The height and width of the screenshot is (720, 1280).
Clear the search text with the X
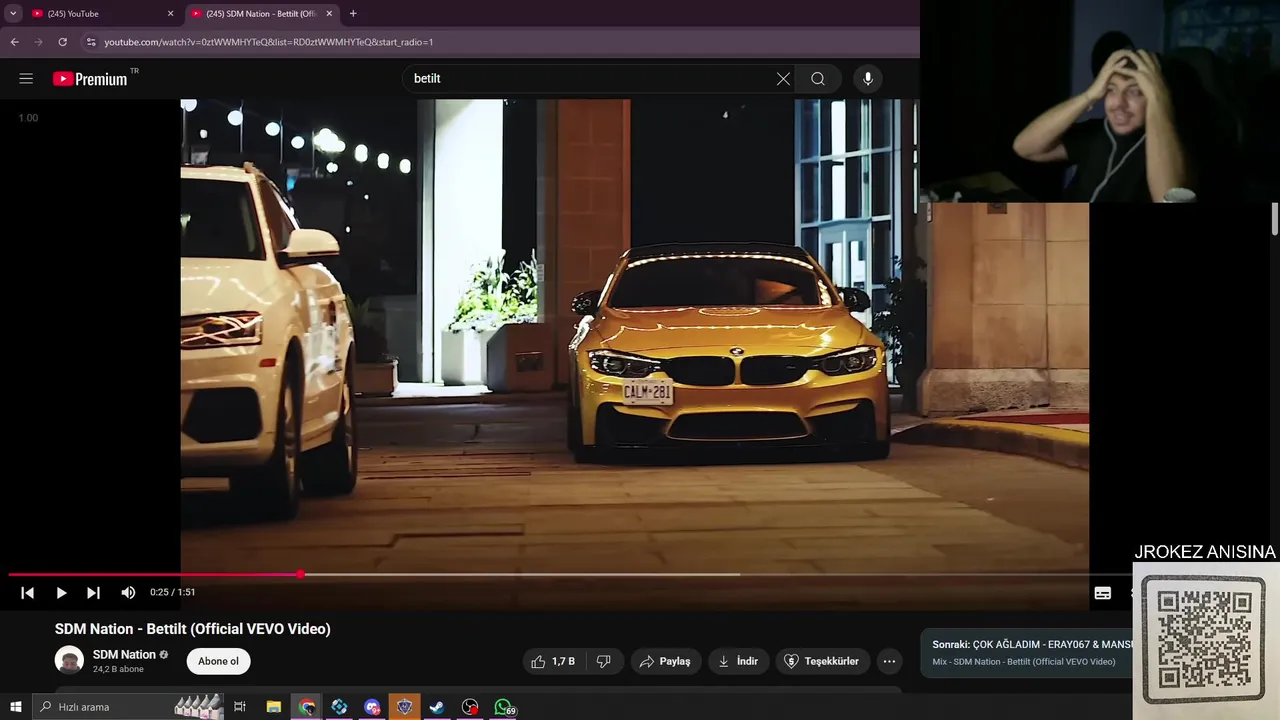pyautogui.click(x=783, y=79)
